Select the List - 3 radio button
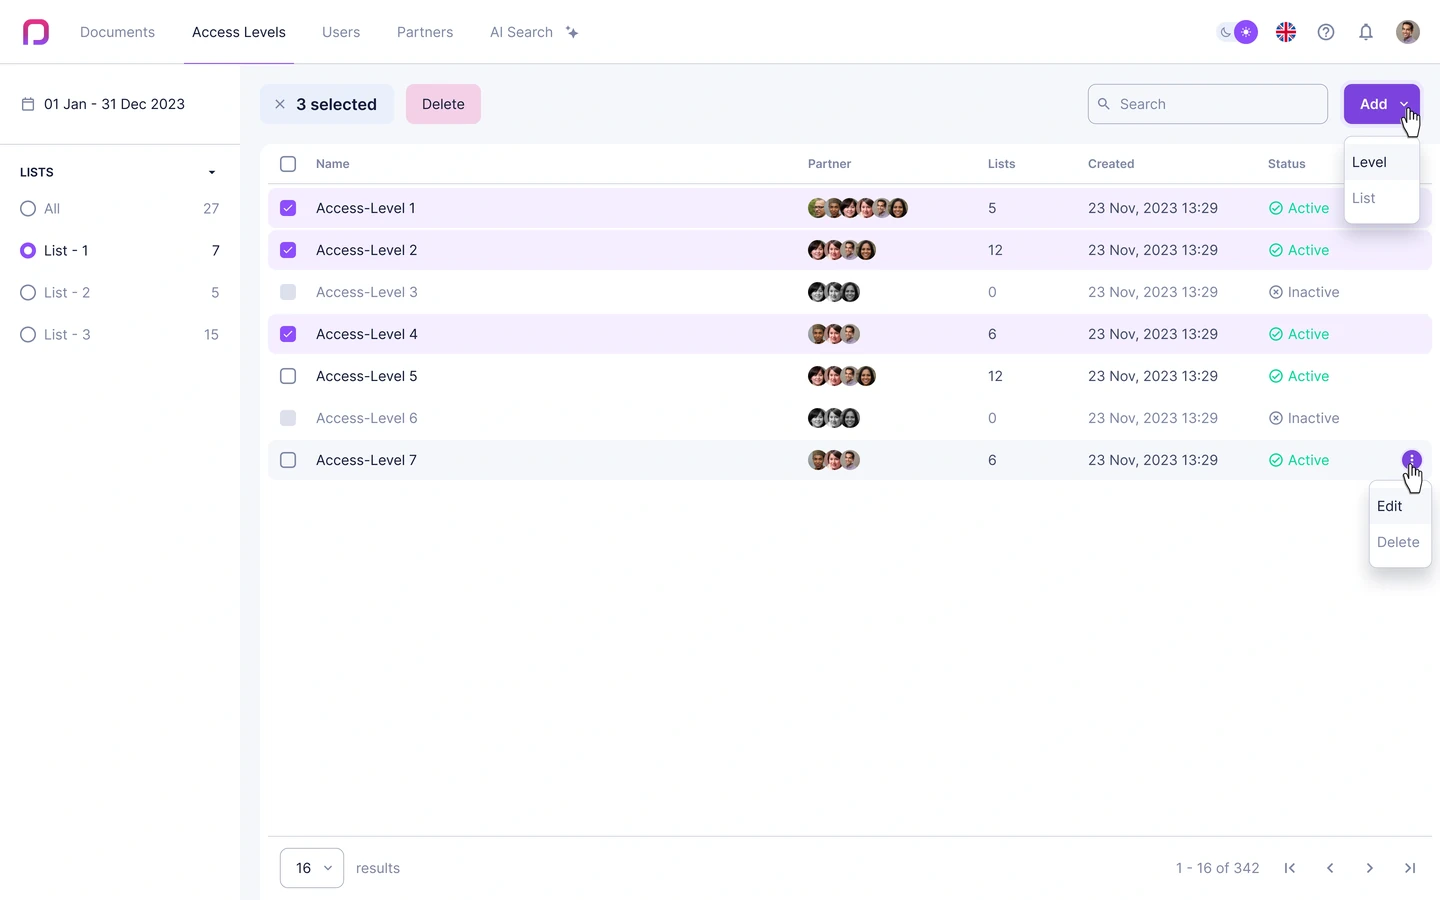The image size is (1440, 900). 28,335
